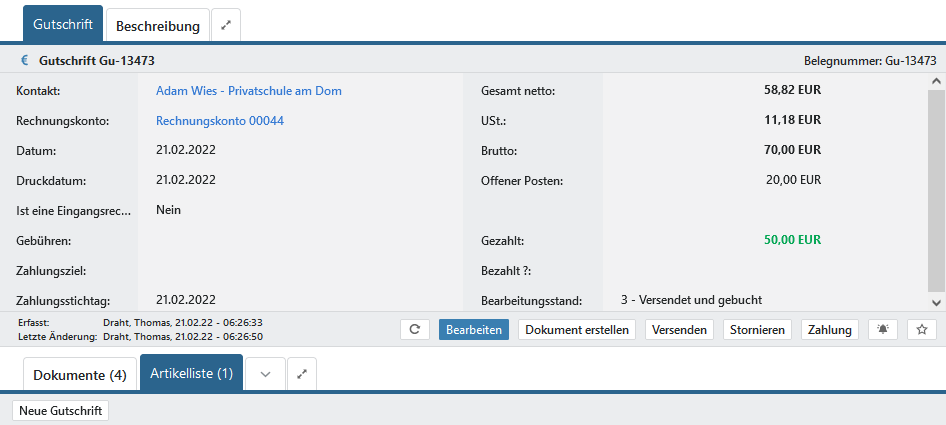Select the Gutschrift tab

click(x=63, y=24)
